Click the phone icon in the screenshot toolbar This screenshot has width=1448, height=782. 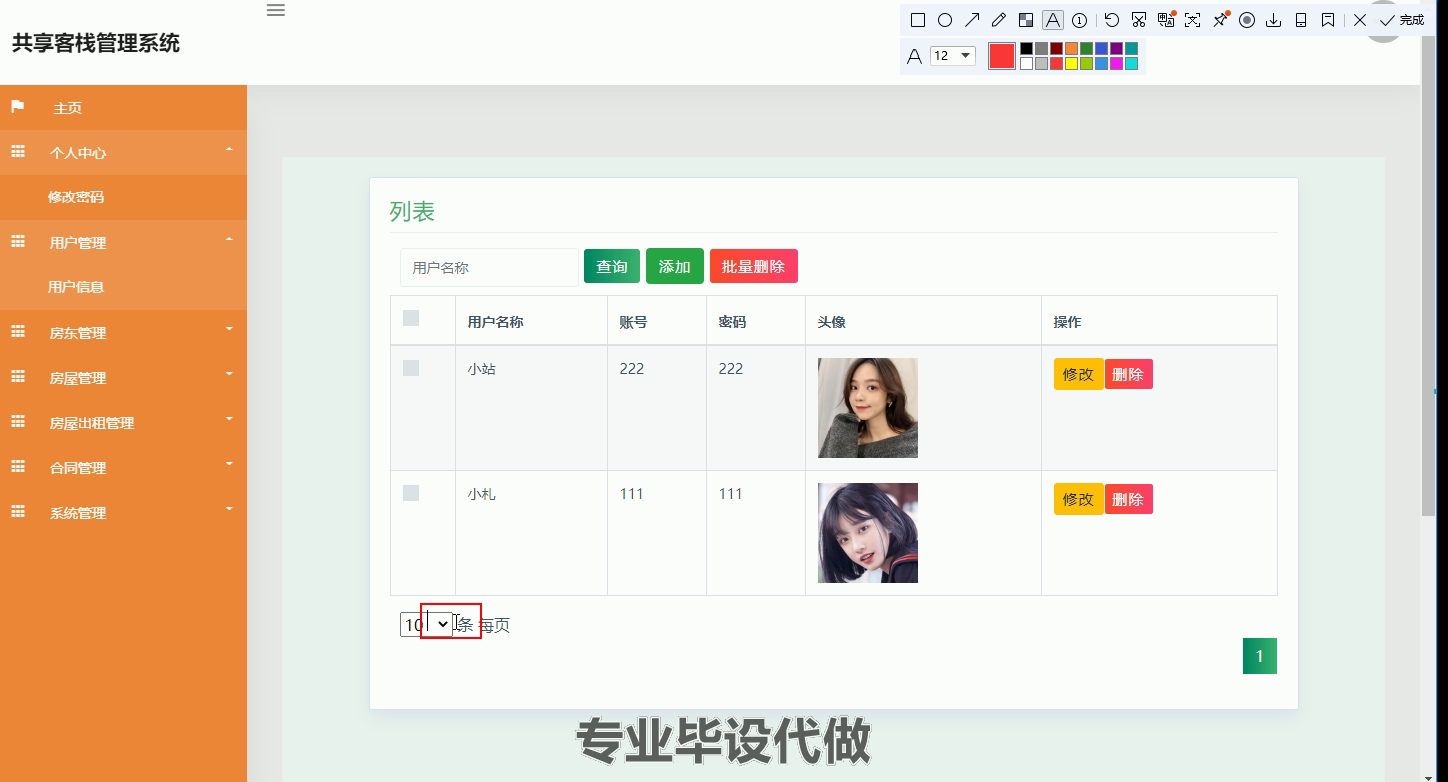coord(1301,20)
